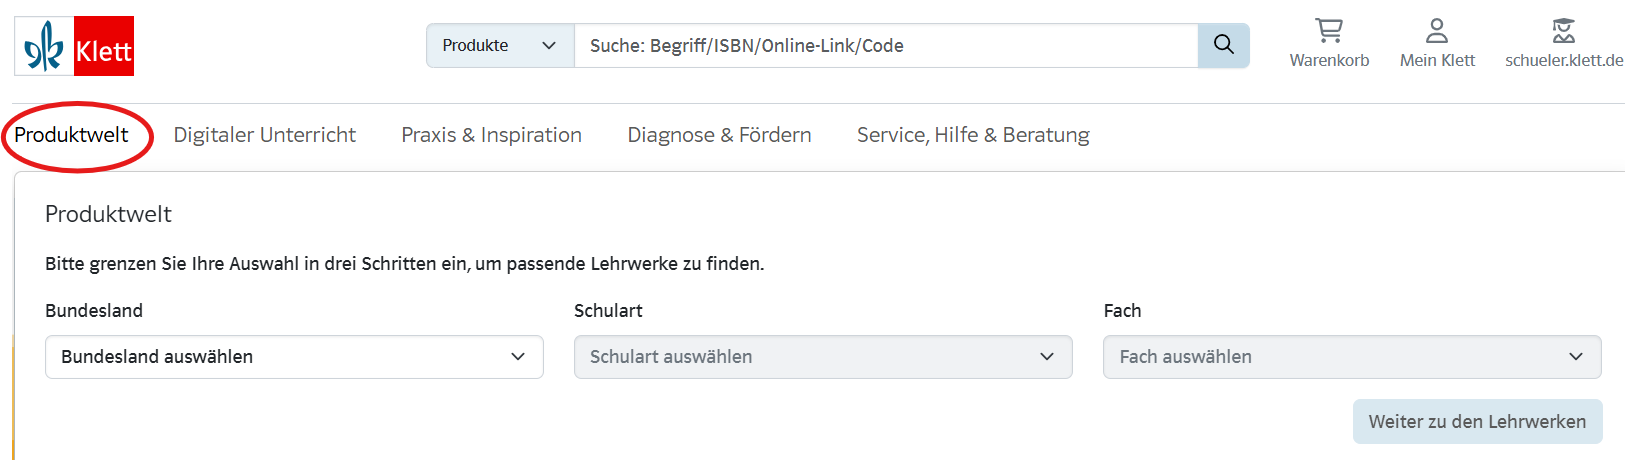Select the Produktwelt navigation tab
The width and height of the screenshot is (1625, 460).
tap(72, 135)
